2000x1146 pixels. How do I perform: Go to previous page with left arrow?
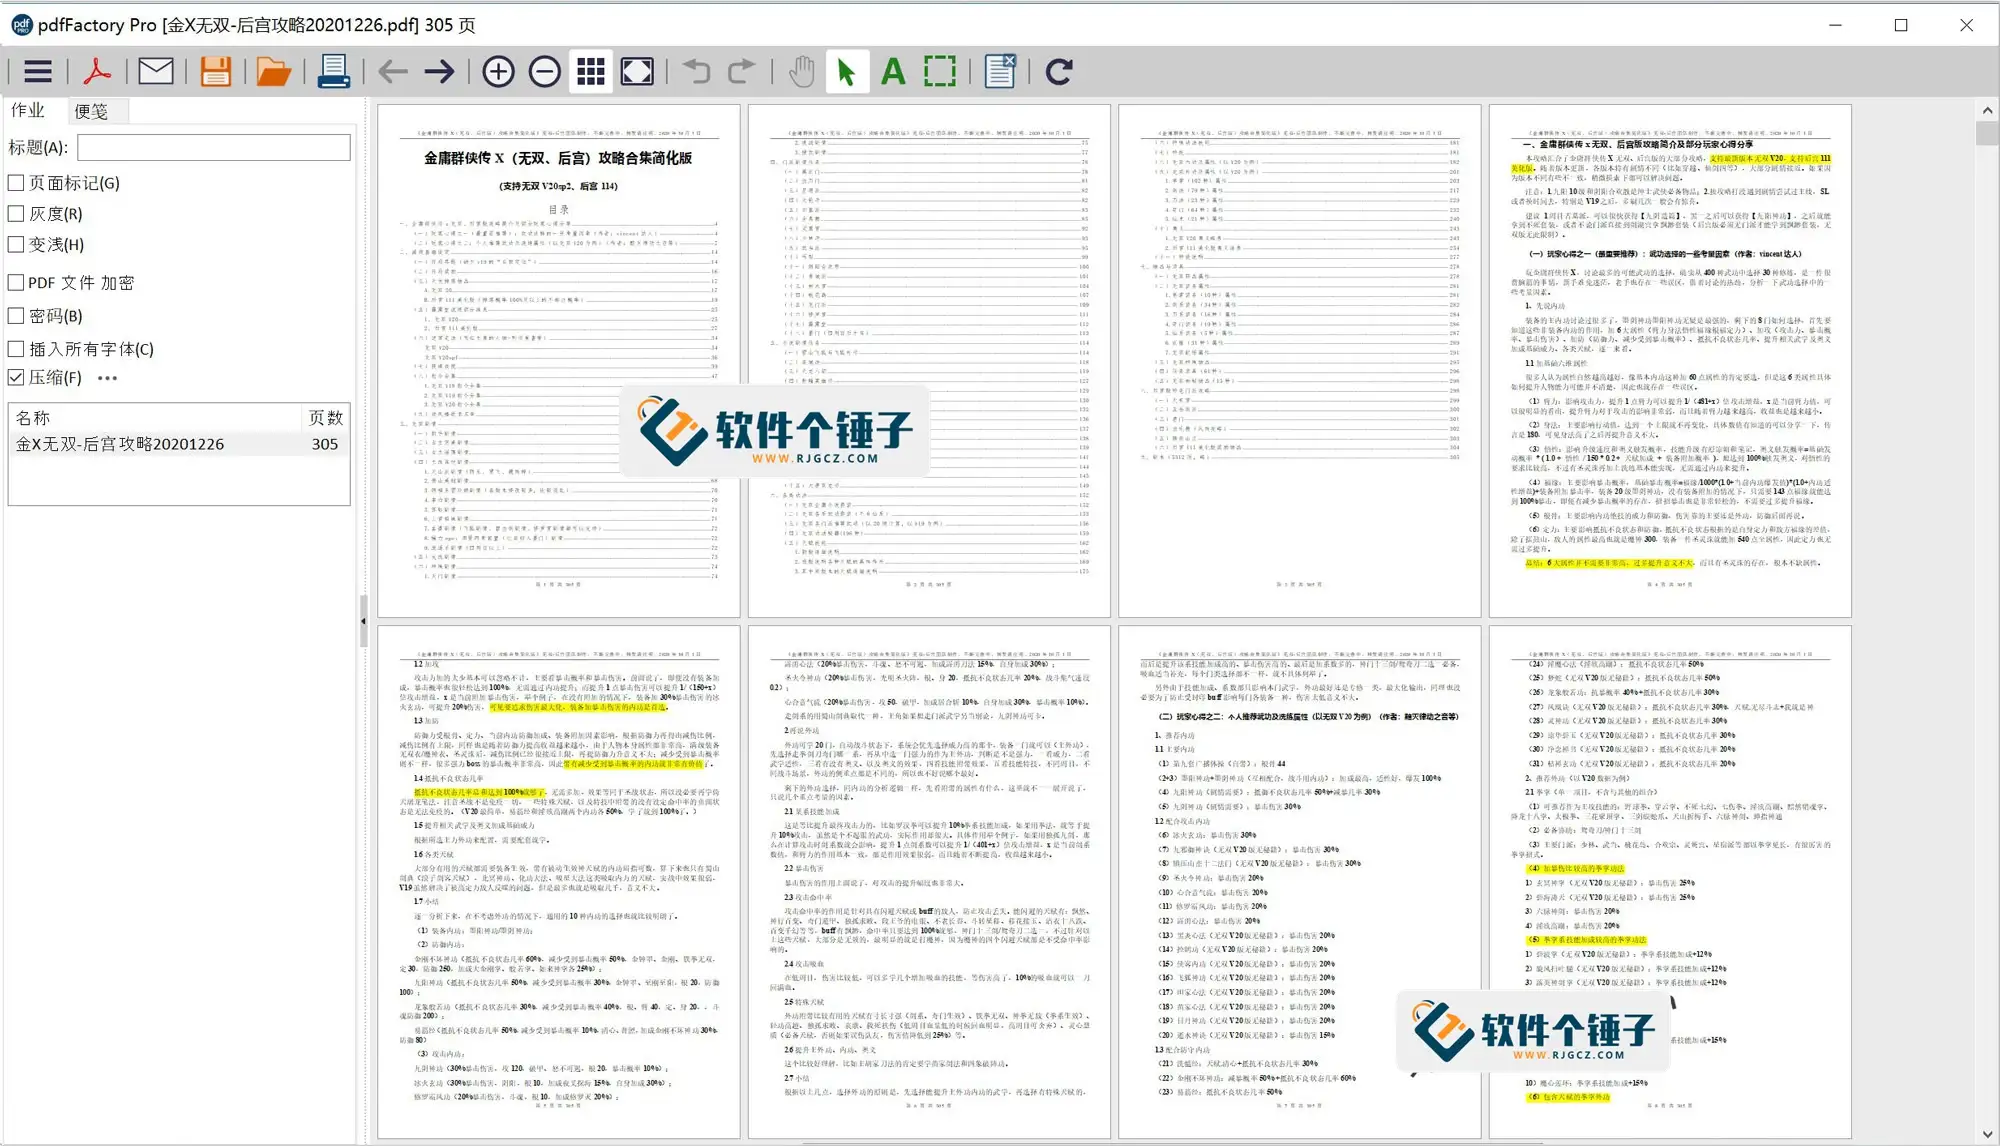click(393, 72)
